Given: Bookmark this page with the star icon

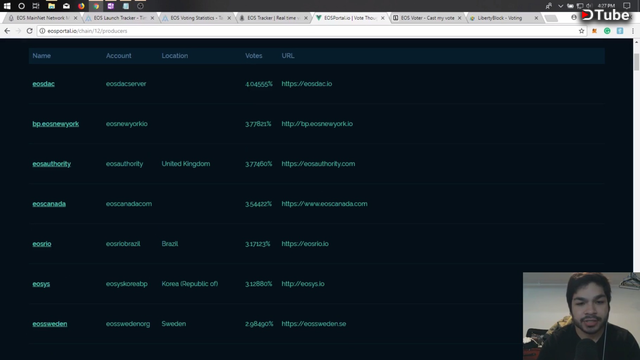Looking at the screenshot, I should pos(582,31).
